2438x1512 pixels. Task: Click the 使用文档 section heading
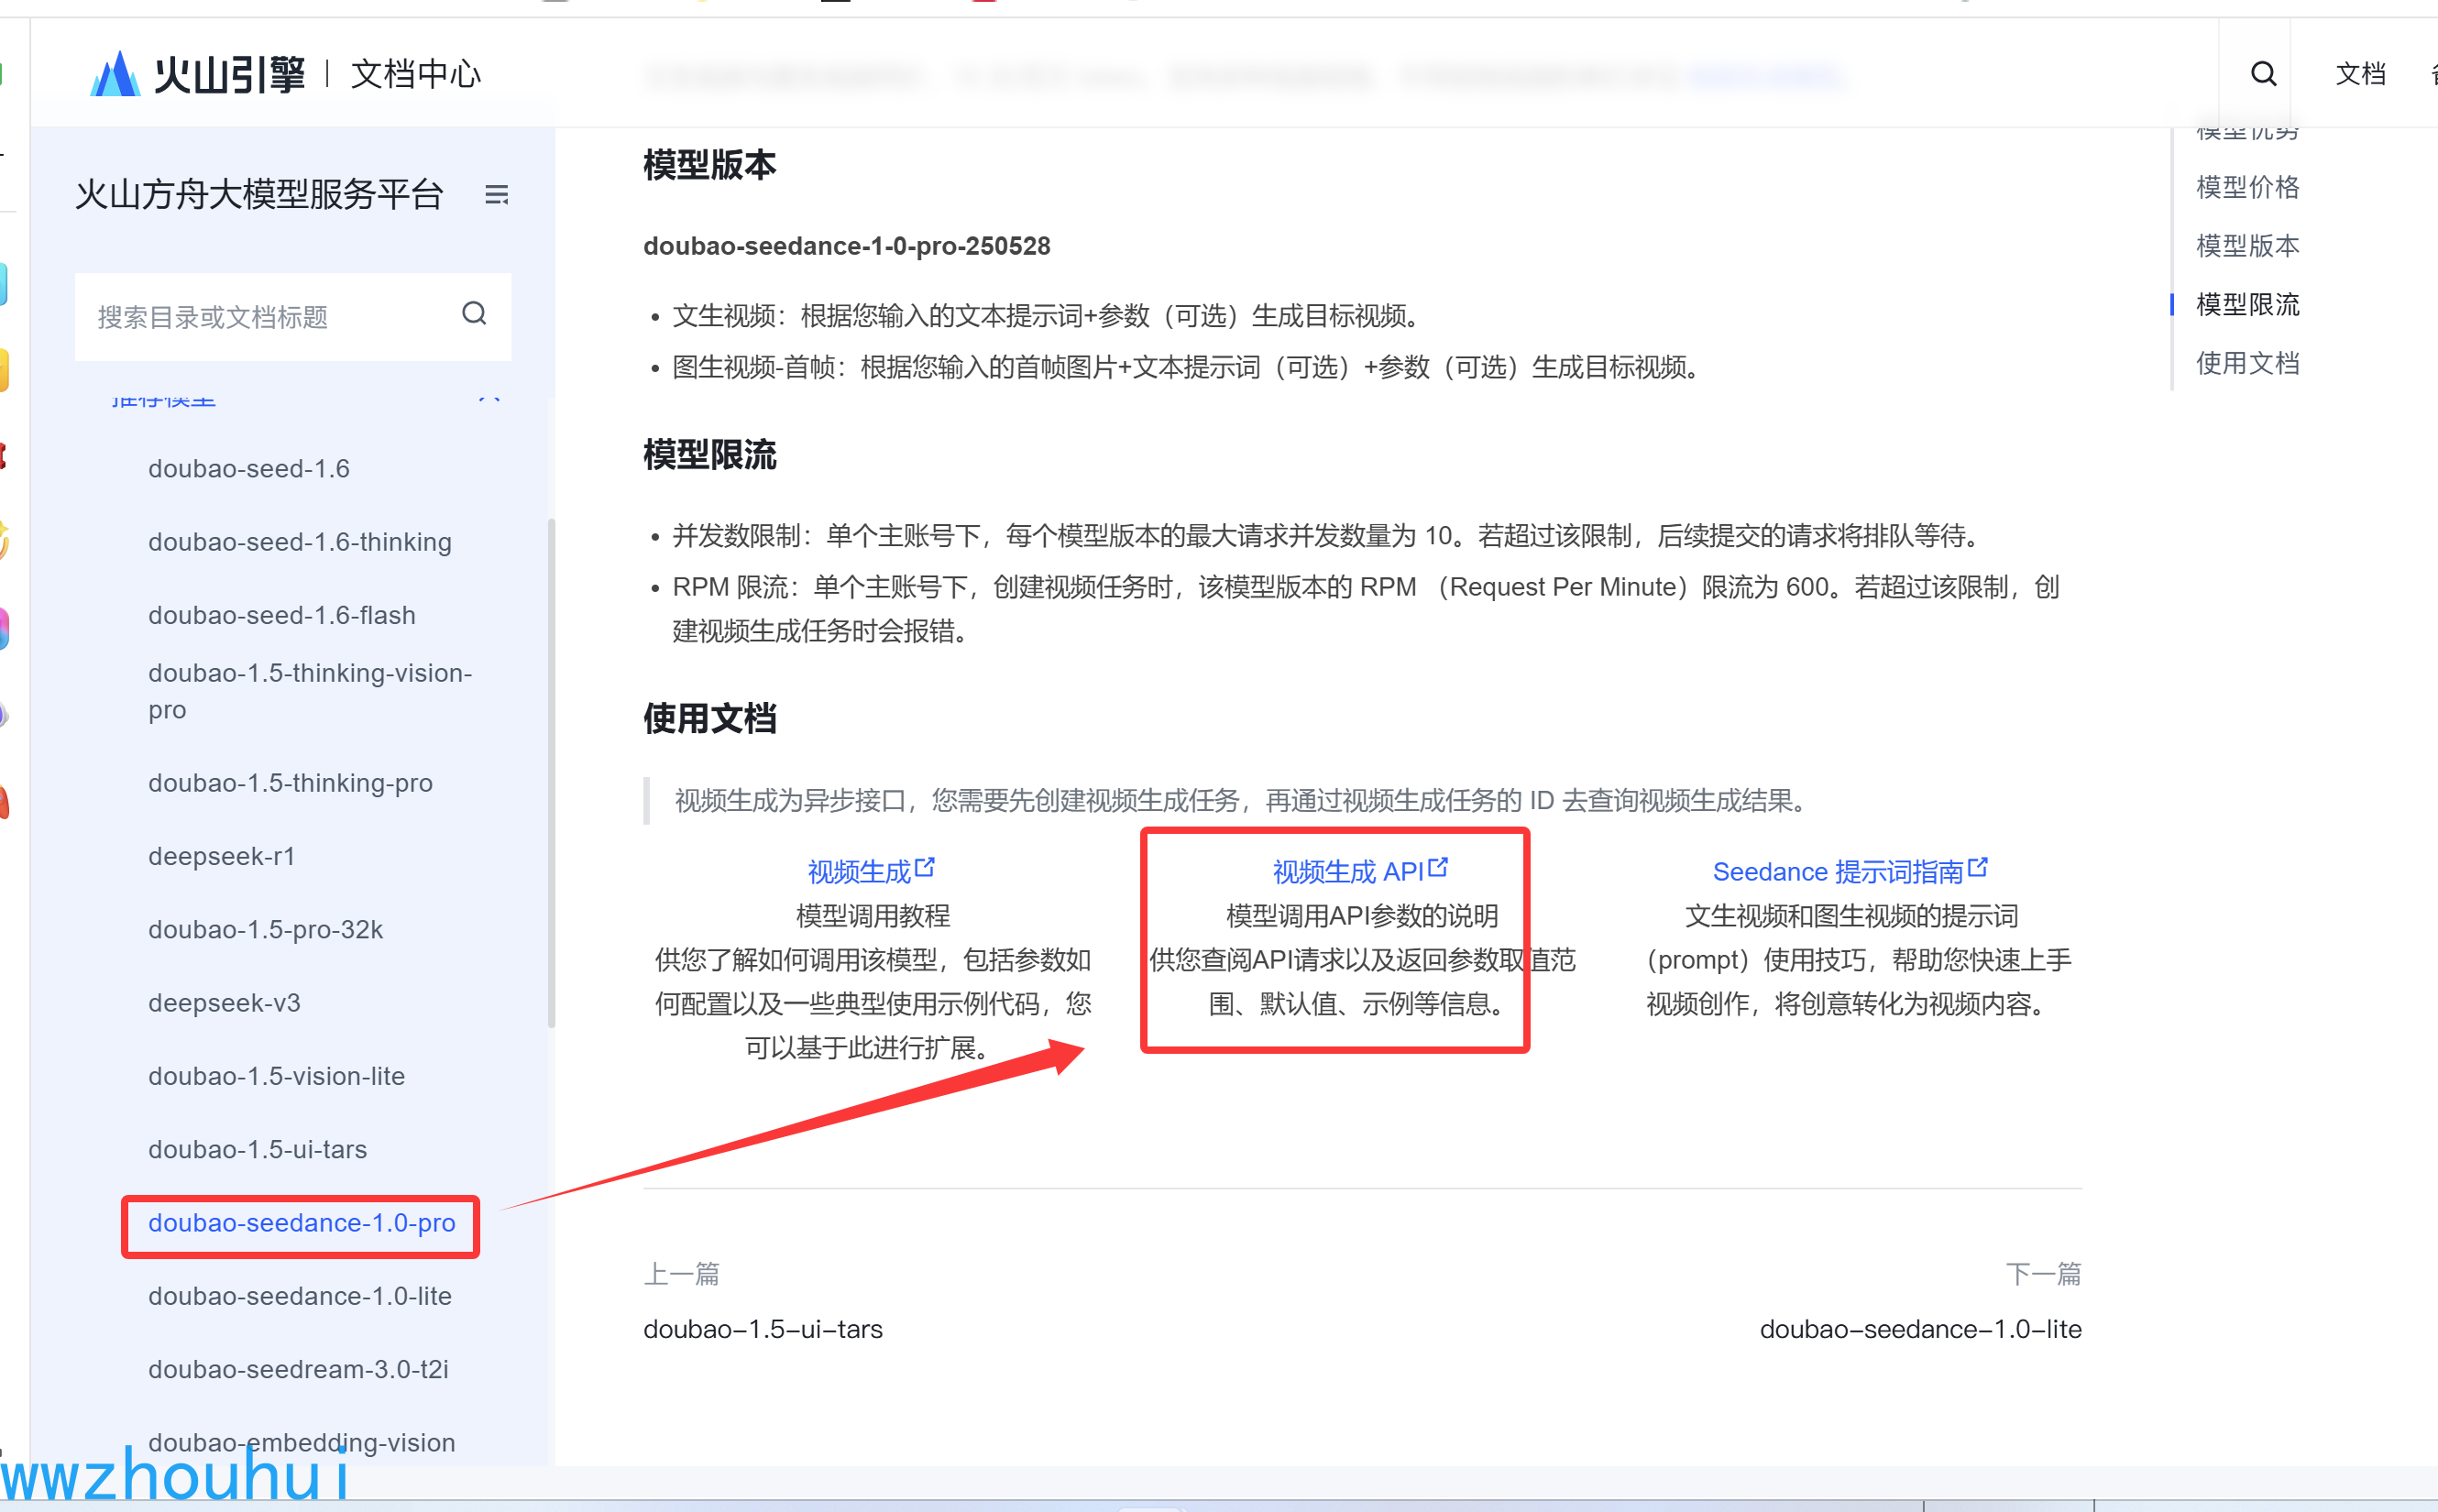click(709, 718)
